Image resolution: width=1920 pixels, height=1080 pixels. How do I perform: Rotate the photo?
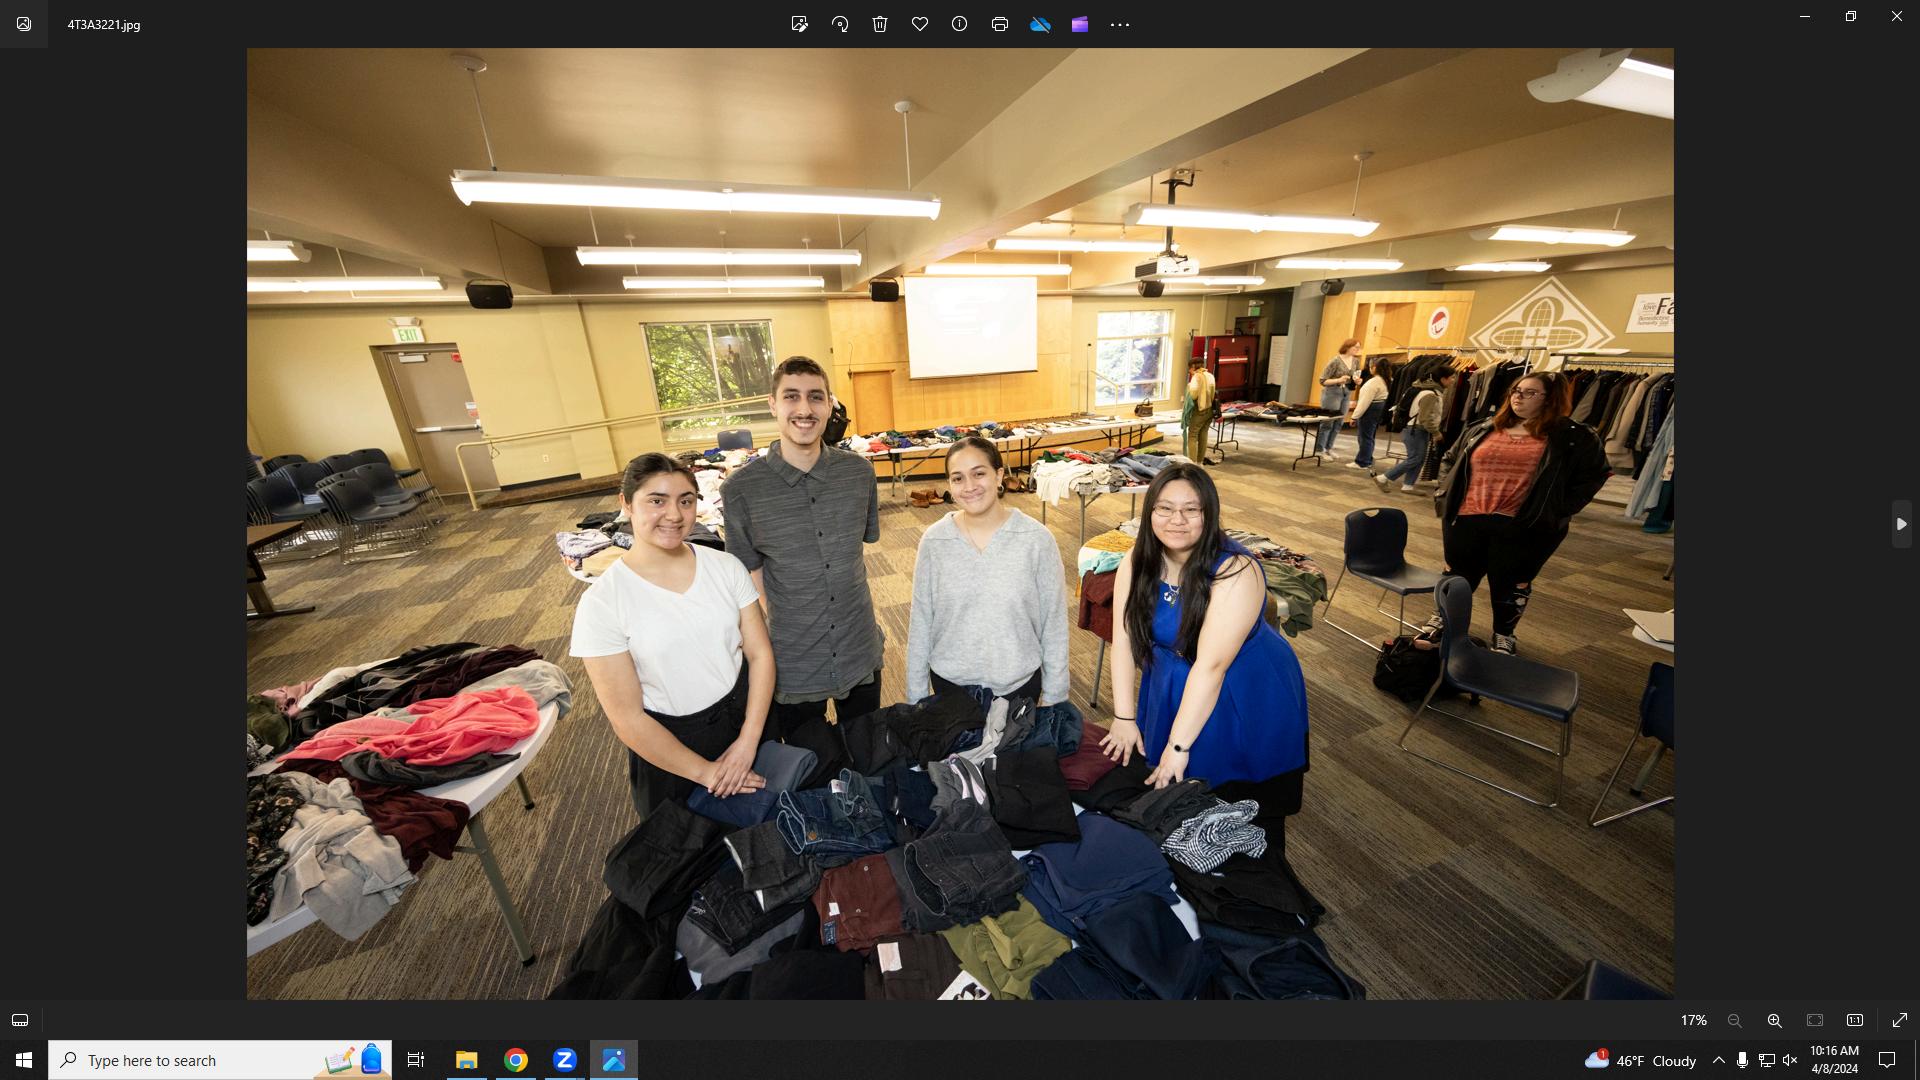(840, 24)
